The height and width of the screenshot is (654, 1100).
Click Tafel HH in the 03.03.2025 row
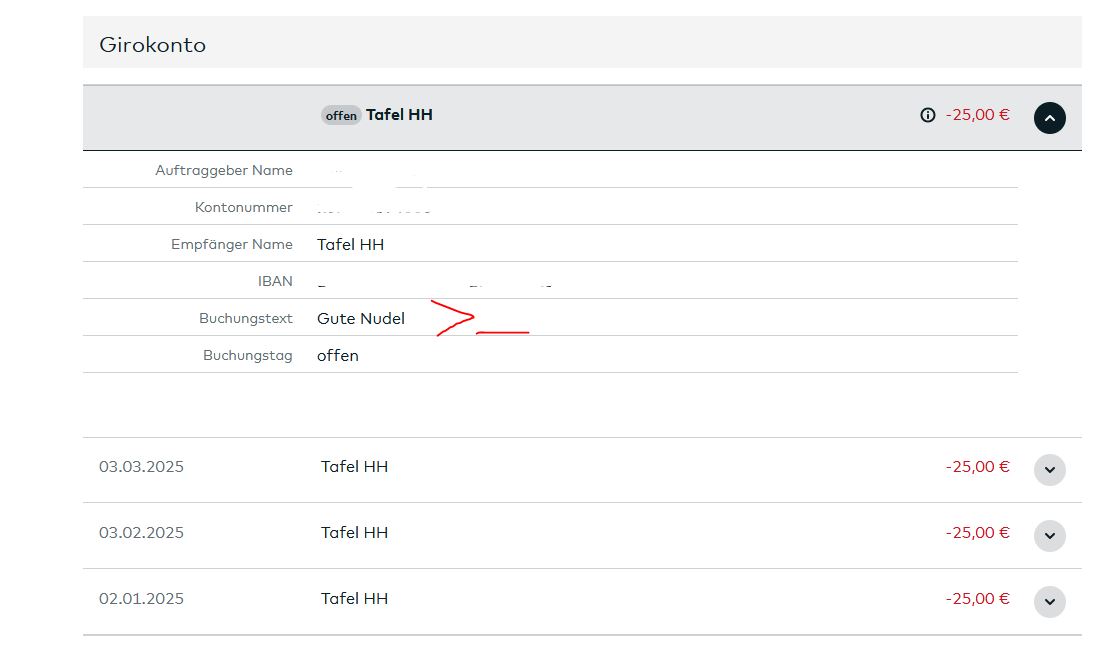[x=354, y=466]
